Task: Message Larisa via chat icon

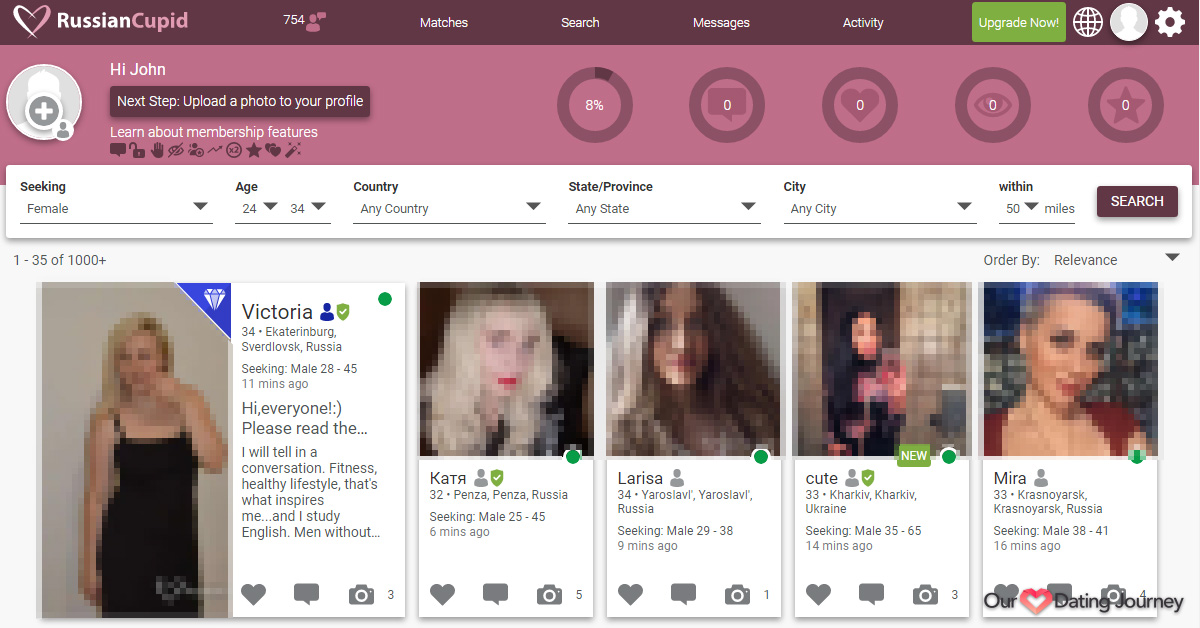Action: point(683,594)
